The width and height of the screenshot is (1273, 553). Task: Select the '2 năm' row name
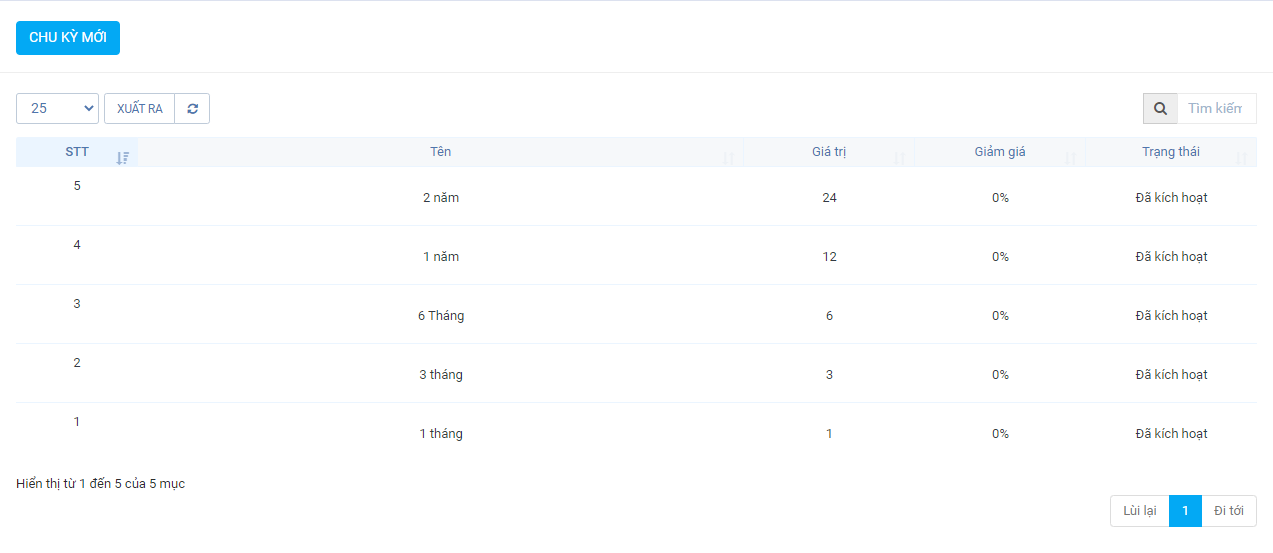tap(441, 198)
